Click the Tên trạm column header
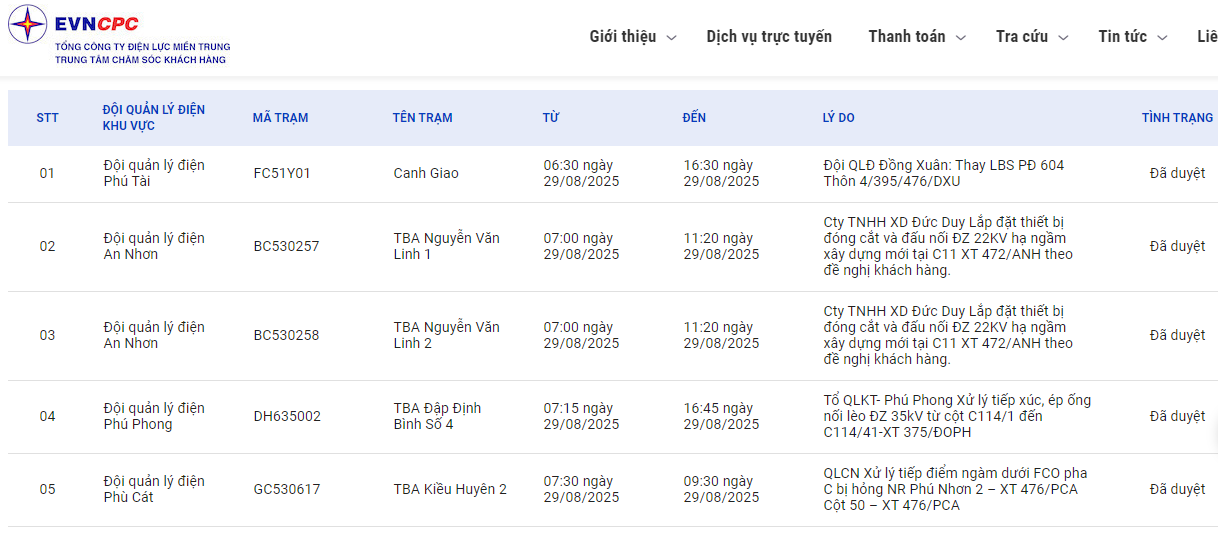 [422, 118]
